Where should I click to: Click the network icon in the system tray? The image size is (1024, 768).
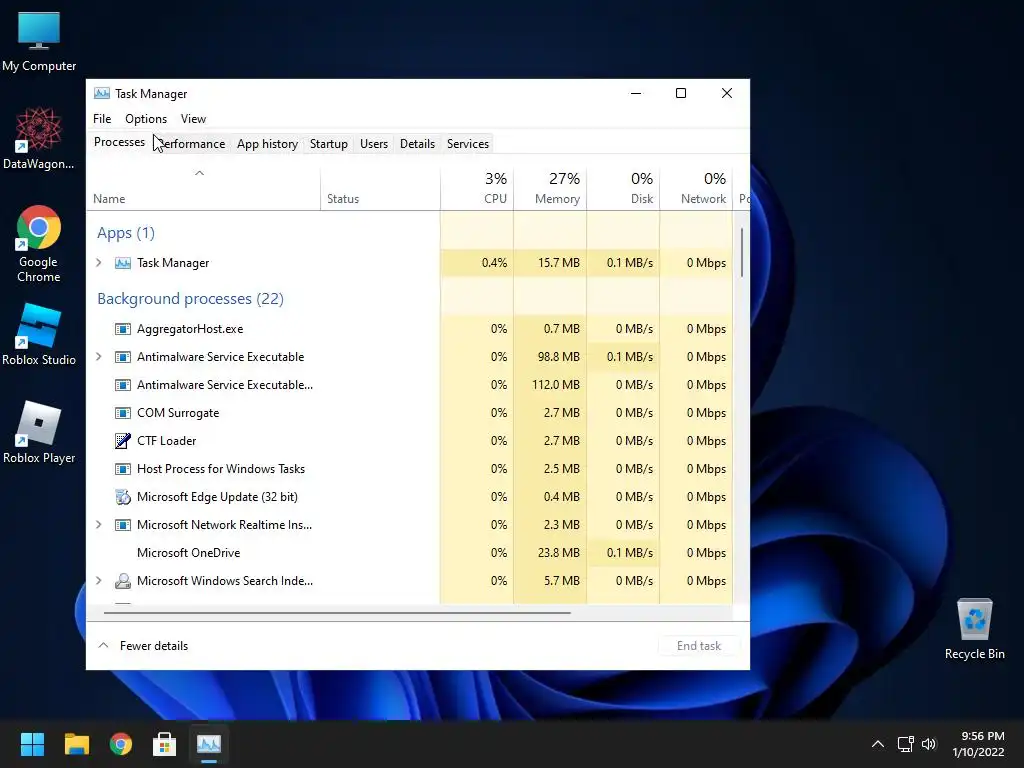905,744
